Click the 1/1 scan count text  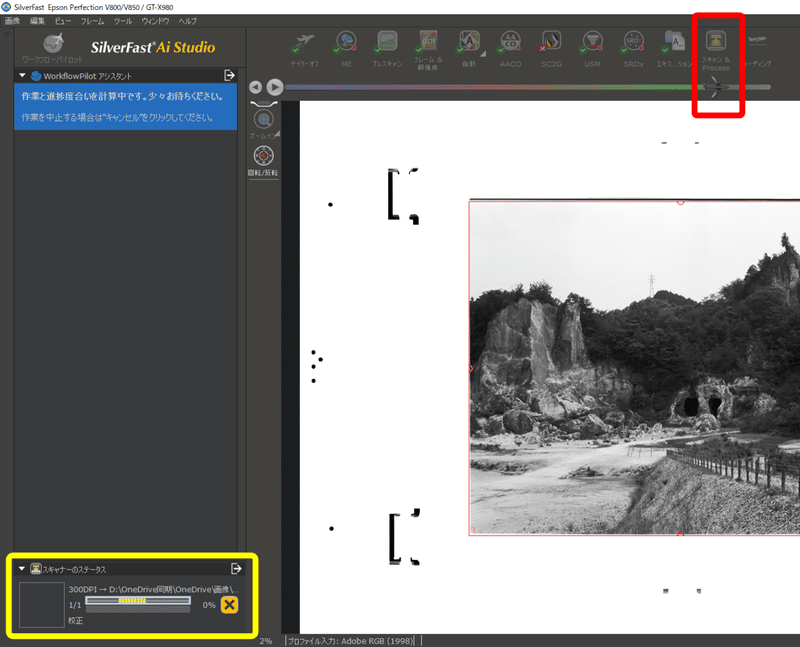coord(74,605)
